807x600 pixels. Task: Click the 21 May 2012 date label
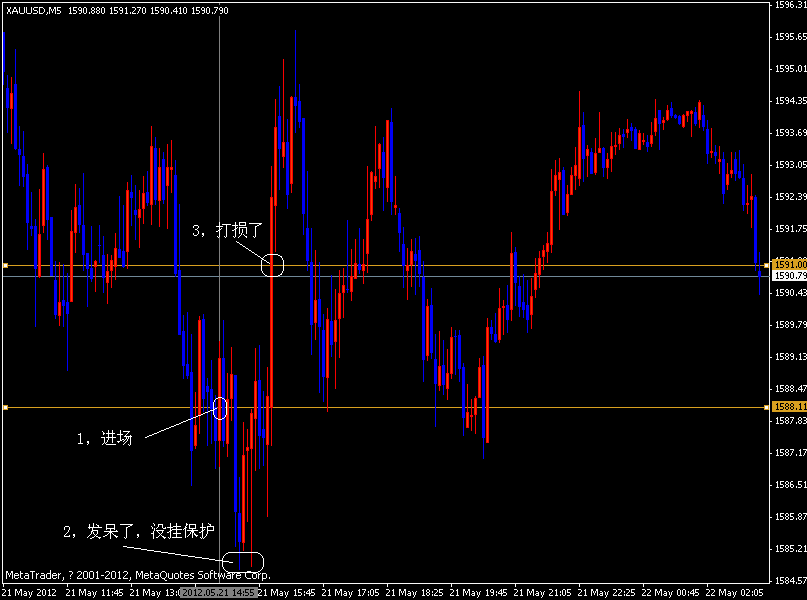(29, 592)
